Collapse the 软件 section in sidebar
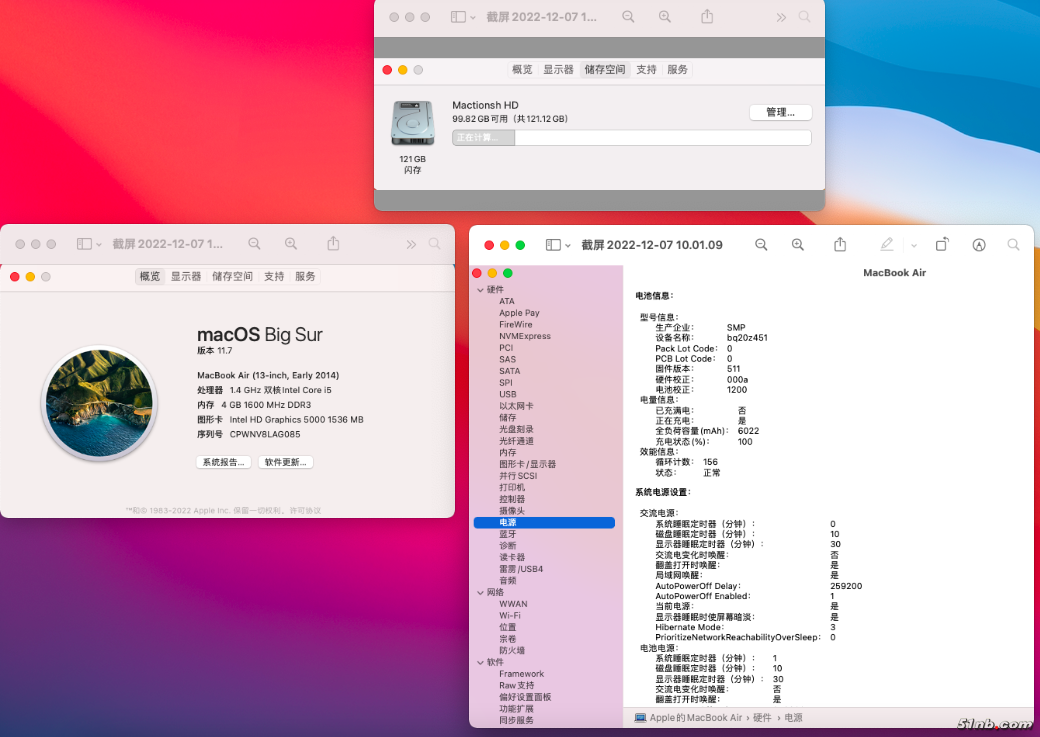Viewport: 1040px width, 737px height. tap(480, 662)
